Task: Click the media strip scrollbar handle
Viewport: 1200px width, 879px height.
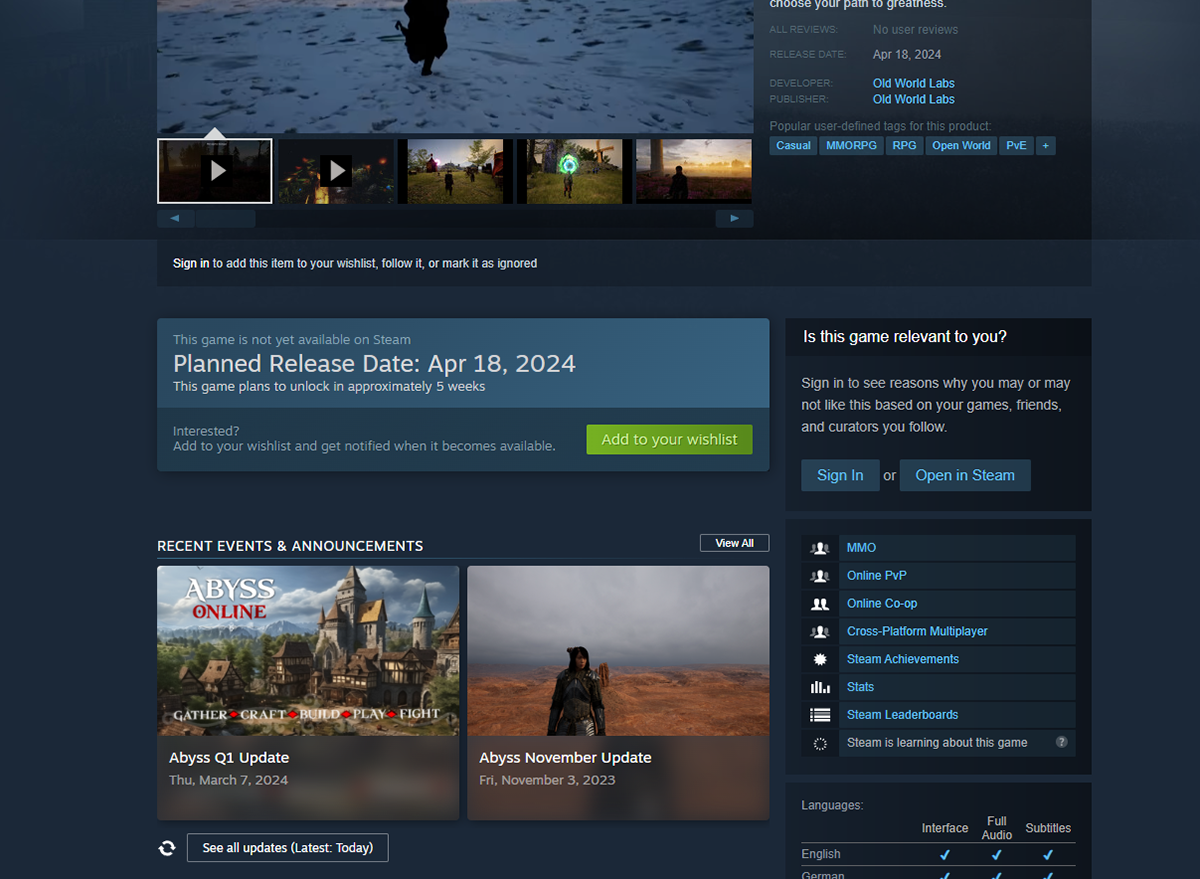Action: pos(225,218)
